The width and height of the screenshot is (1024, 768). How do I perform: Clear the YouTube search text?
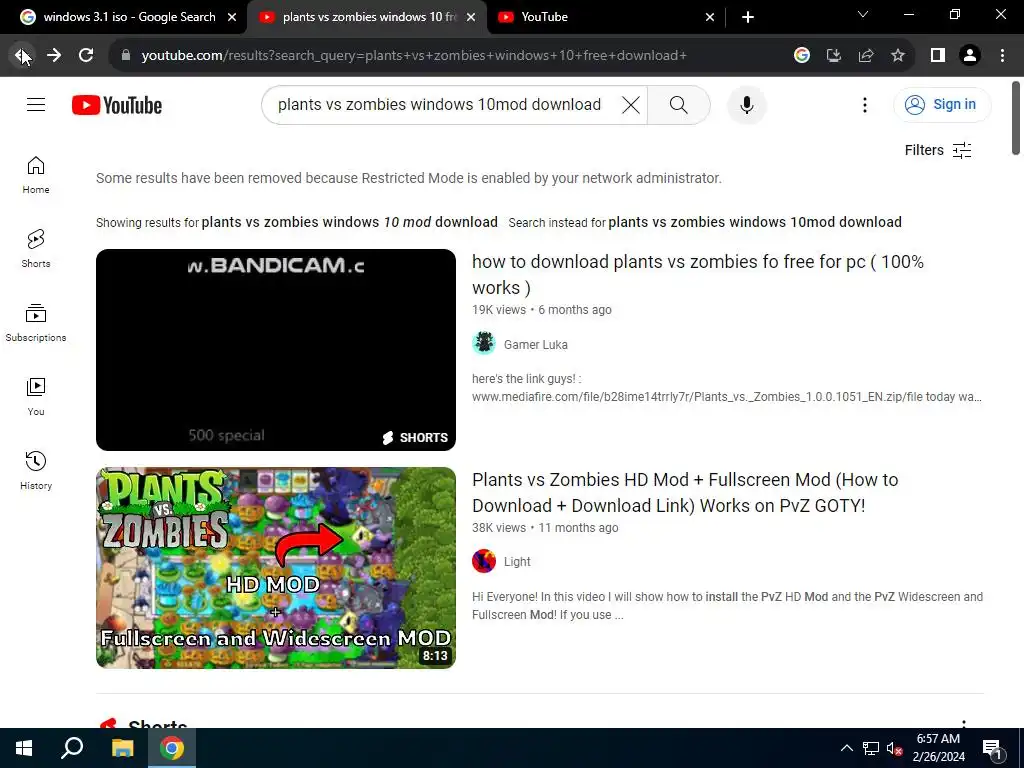coord(630,104)
